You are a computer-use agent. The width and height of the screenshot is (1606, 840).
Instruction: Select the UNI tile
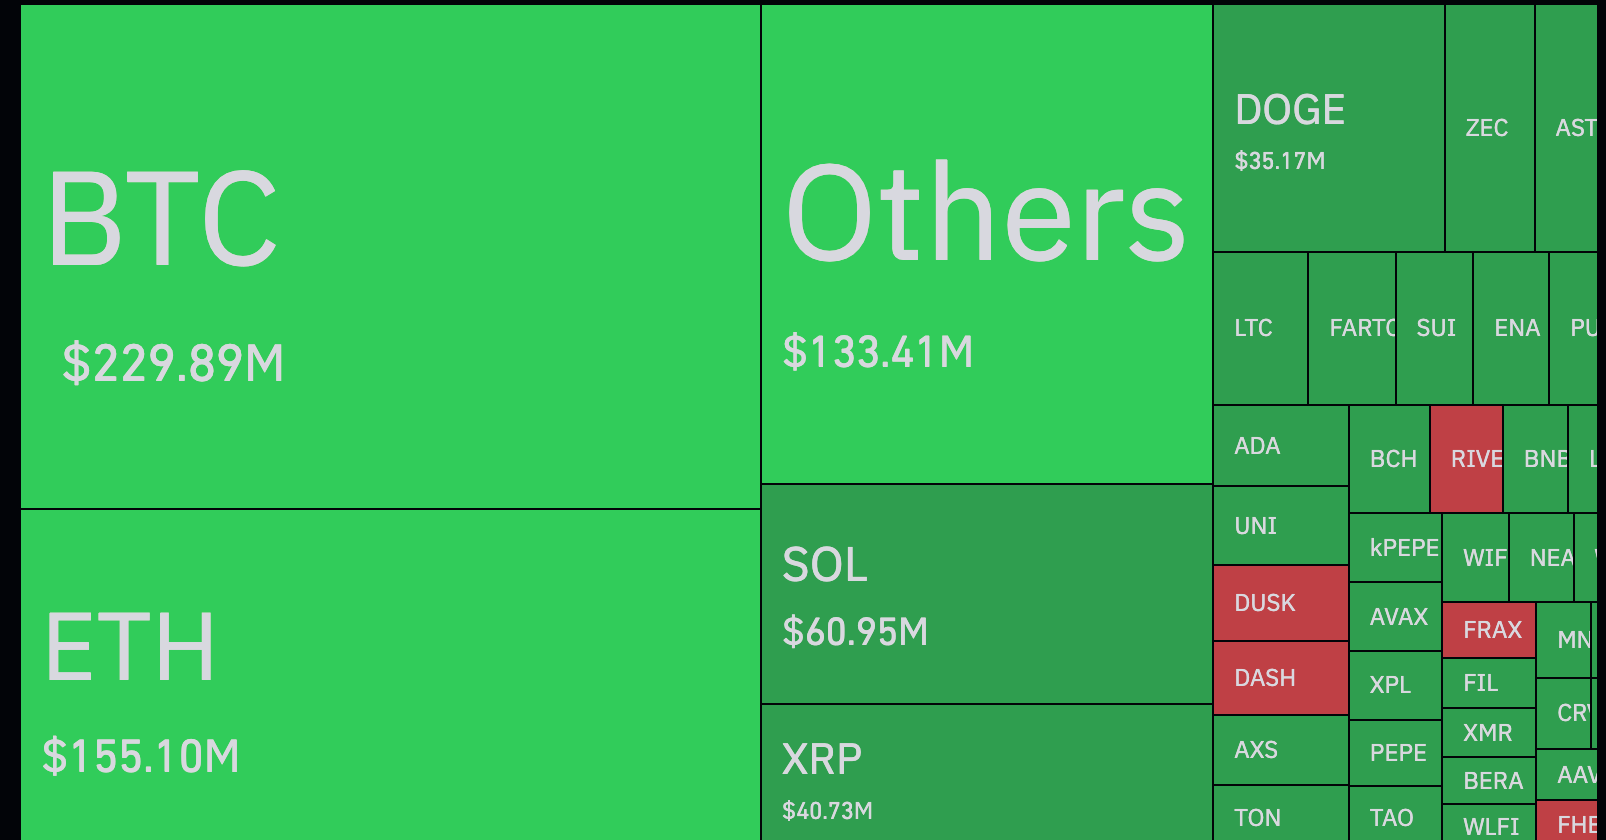[x=1280, y=526]
